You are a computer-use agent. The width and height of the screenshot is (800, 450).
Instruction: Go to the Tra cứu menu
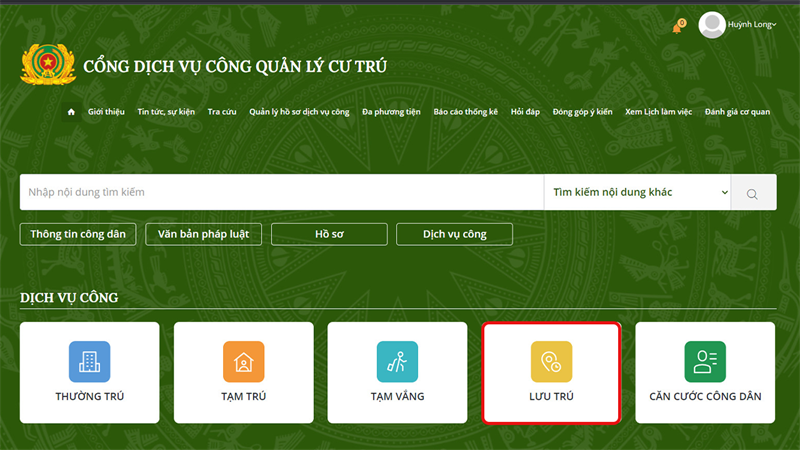(222, 112)
